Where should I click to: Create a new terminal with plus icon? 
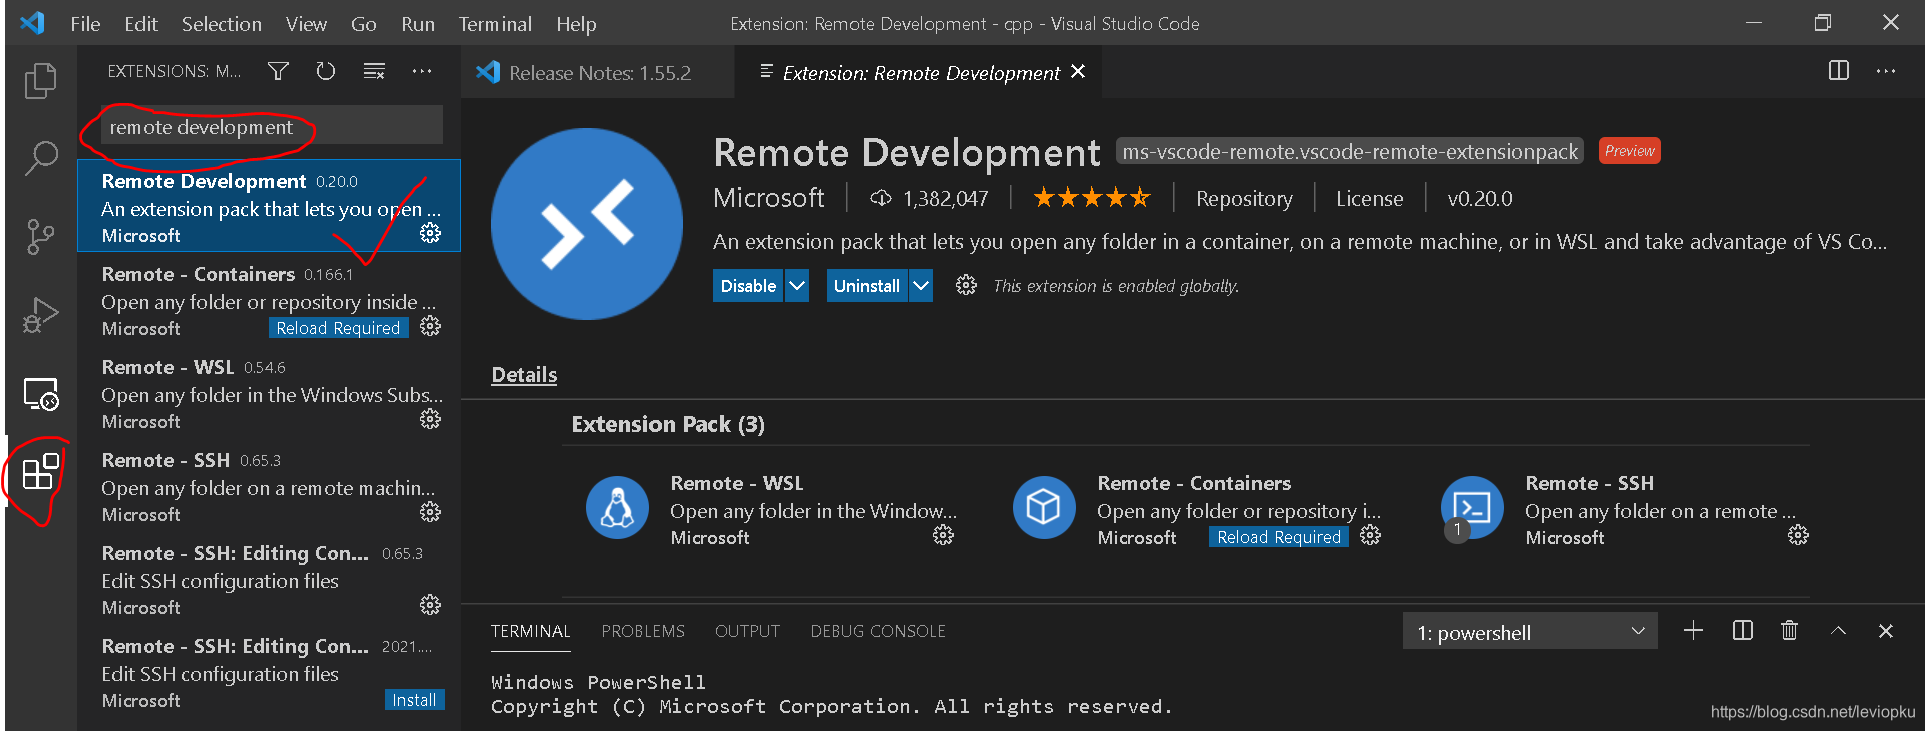click(1693, 630)
